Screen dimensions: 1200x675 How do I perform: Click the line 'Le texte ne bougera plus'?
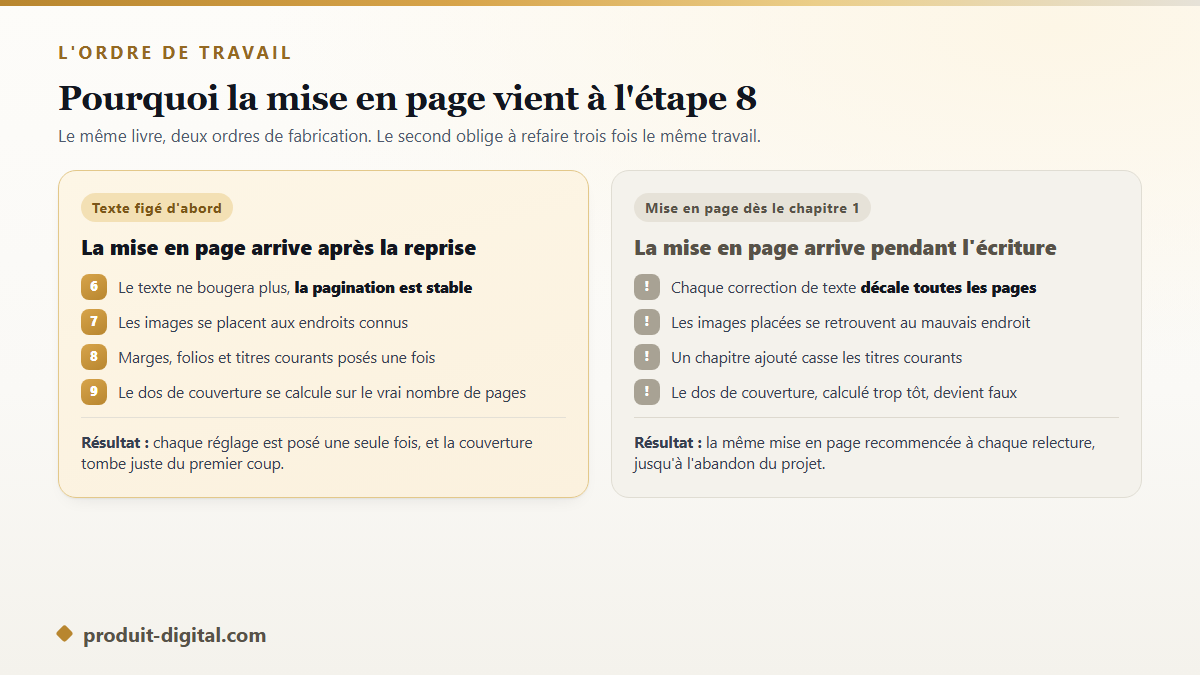[x=295, y=288]
